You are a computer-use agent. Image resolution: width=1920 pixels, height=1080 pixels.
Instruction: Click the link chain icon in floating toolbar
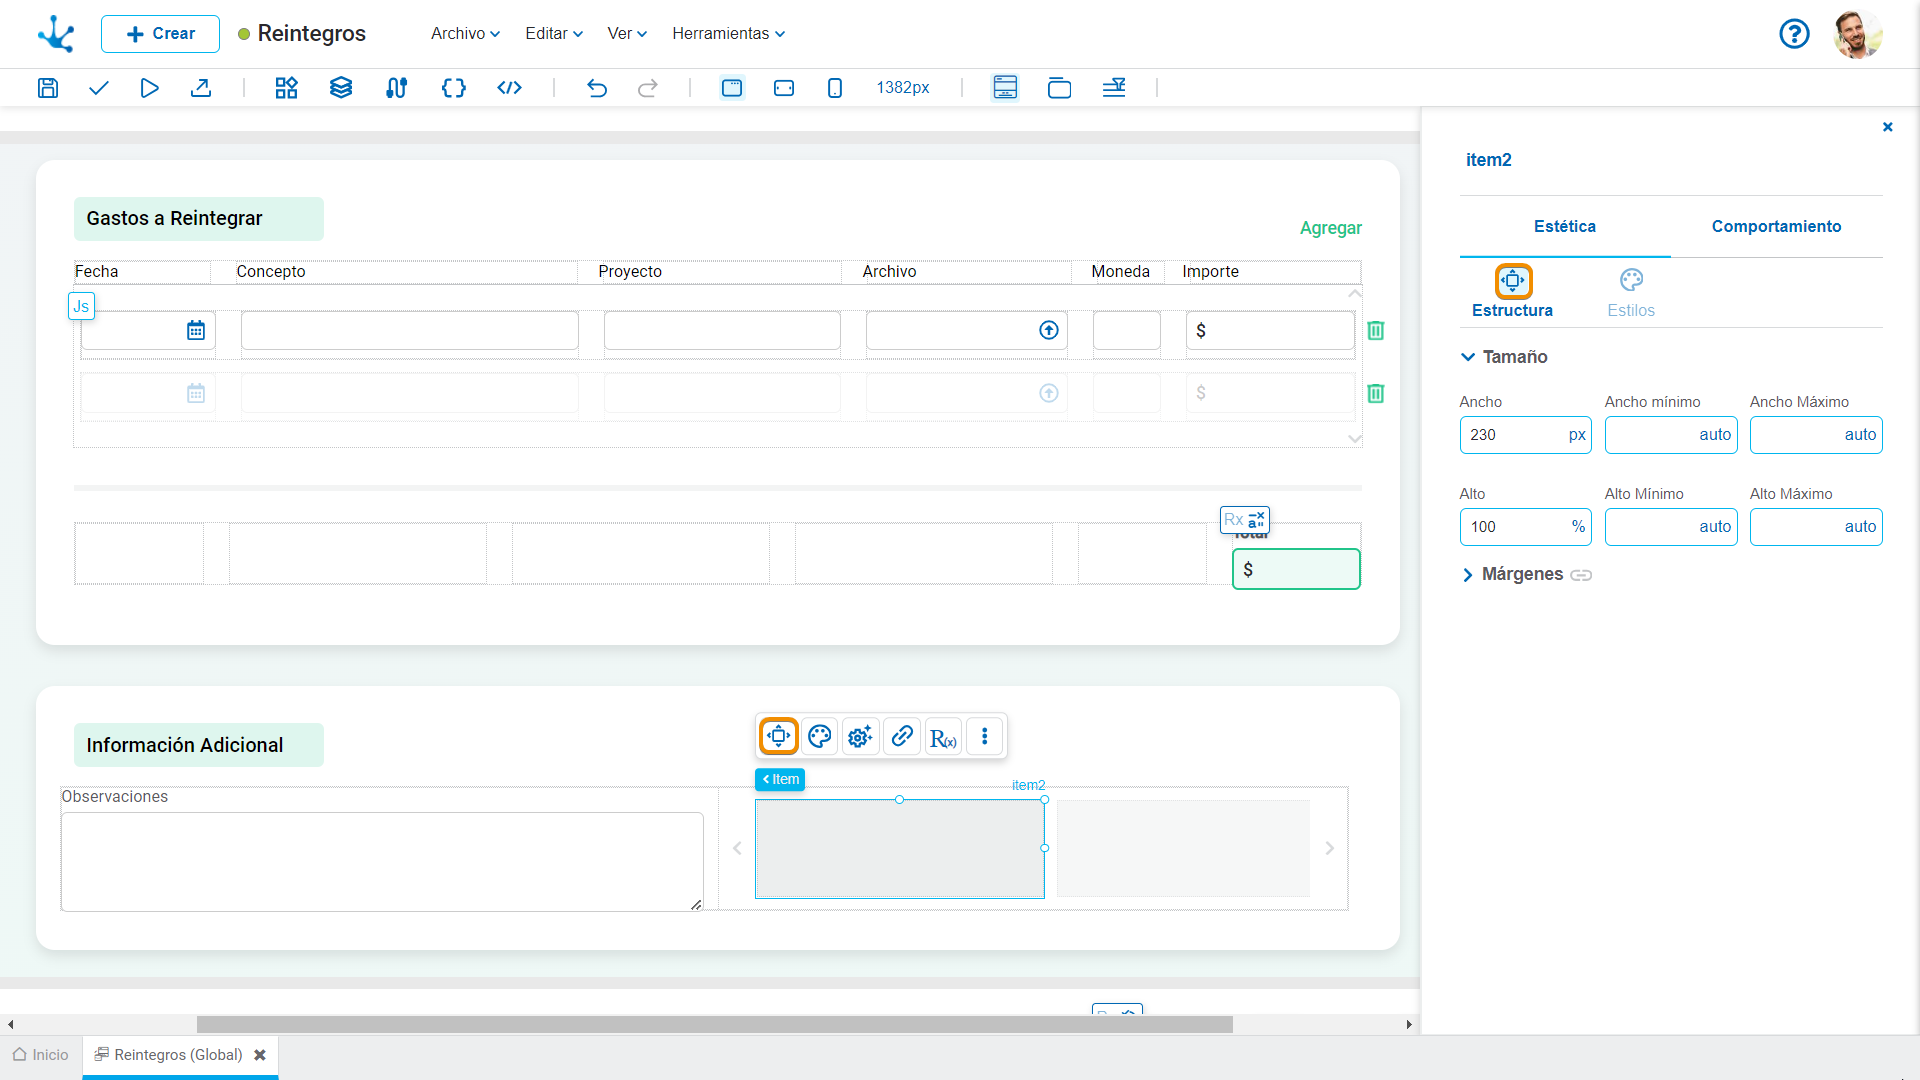[x=902, y=736]
